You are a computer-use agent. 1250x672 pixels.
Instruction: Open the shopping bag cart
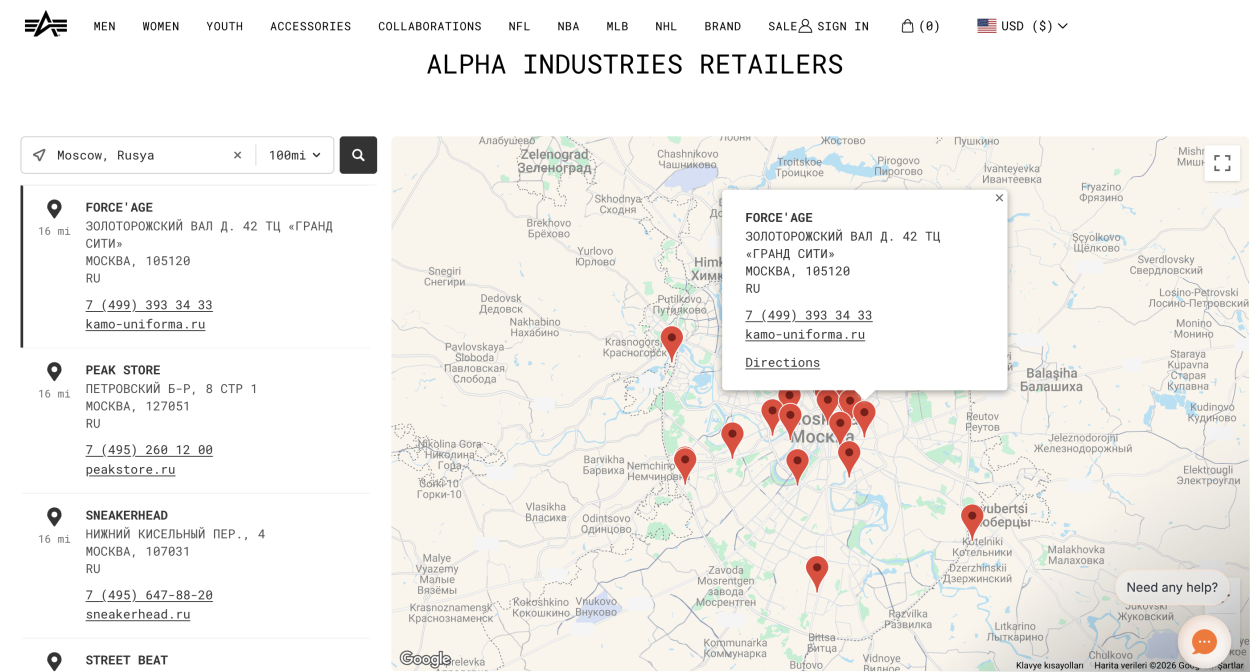(920, 26)
